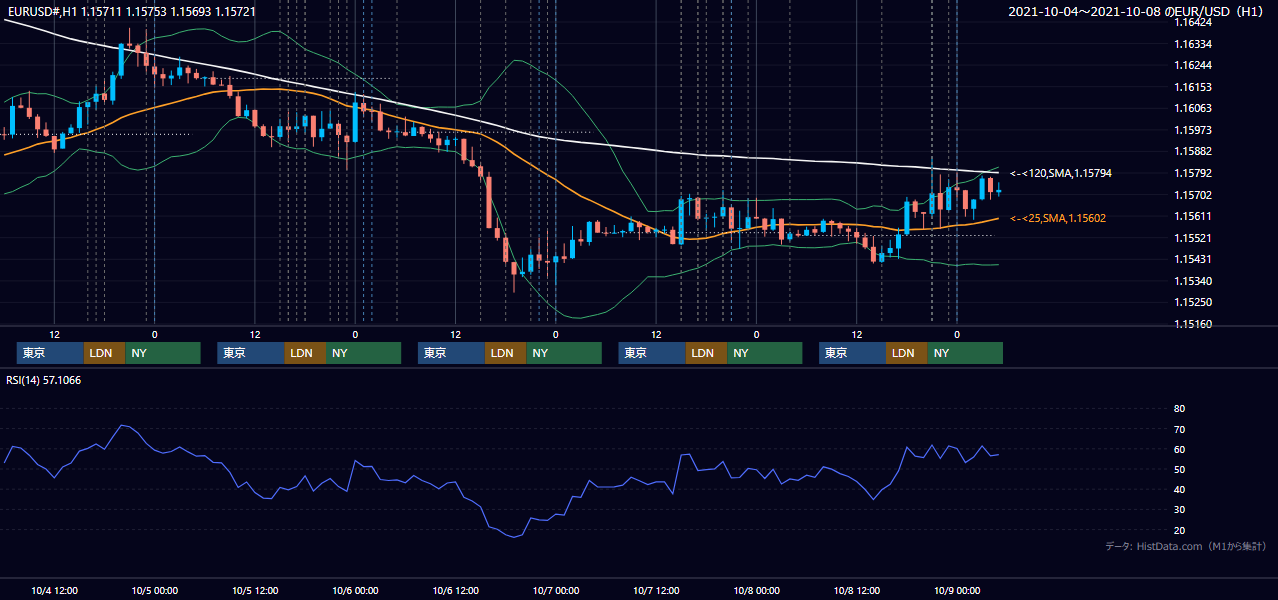The image size is (1278, 600).
Task: Click the orange 25,SMA,1.15602 label
Action: 1058,218
